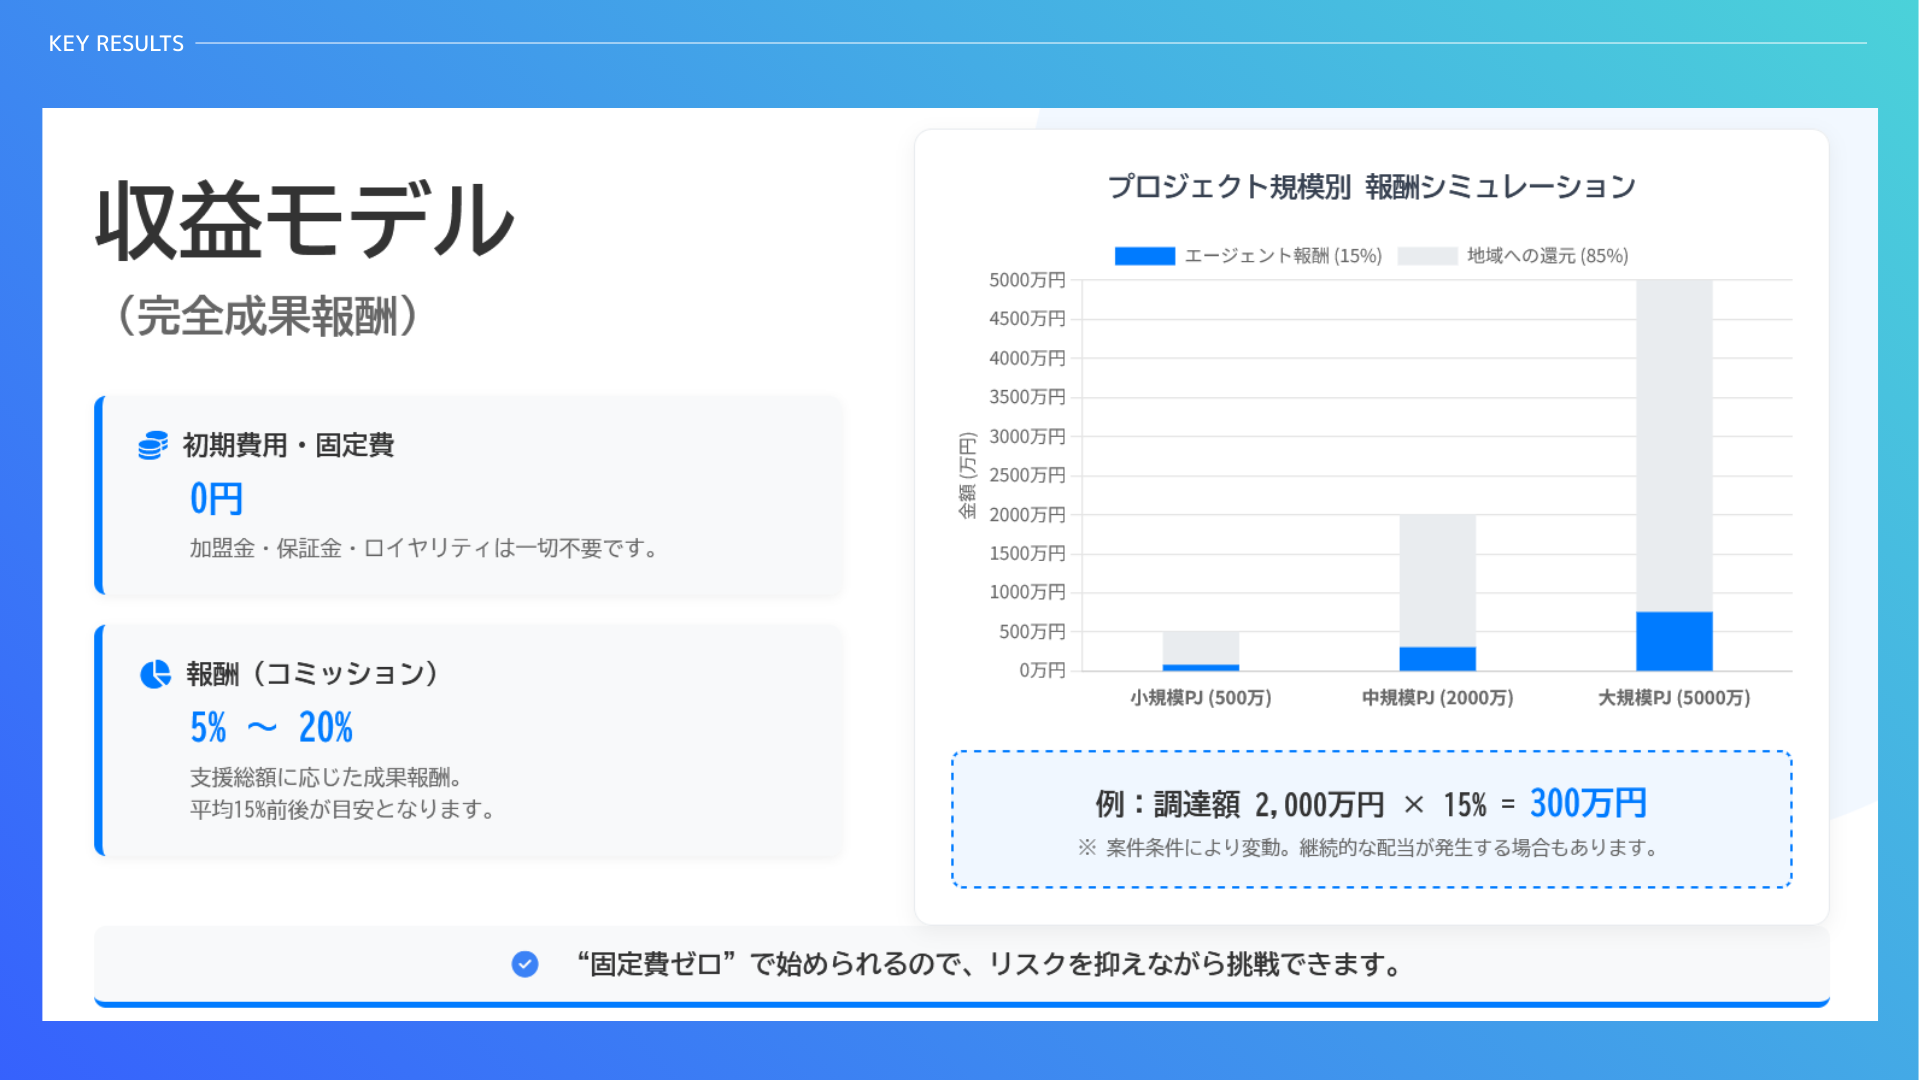Click the medium project blue bar segment
Image resolution: width=1920 pixels, height=1080 pixels.
1437,658
